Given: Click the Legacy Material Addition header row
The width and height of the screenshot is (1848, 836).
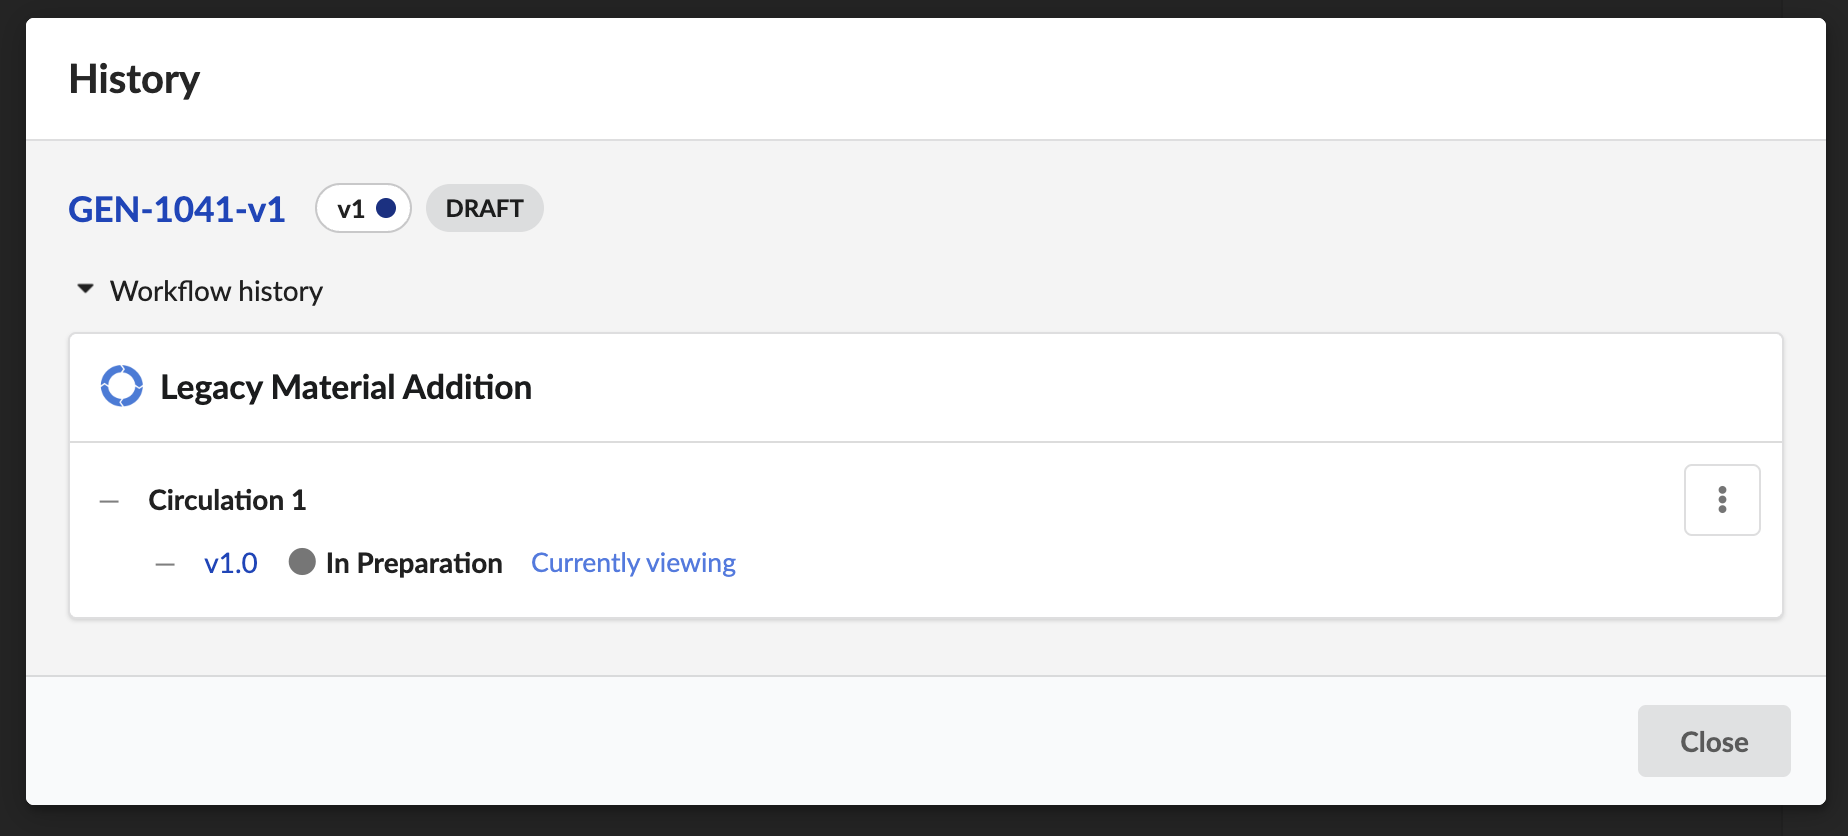Looking at the screenshot, I should (926, 388).
